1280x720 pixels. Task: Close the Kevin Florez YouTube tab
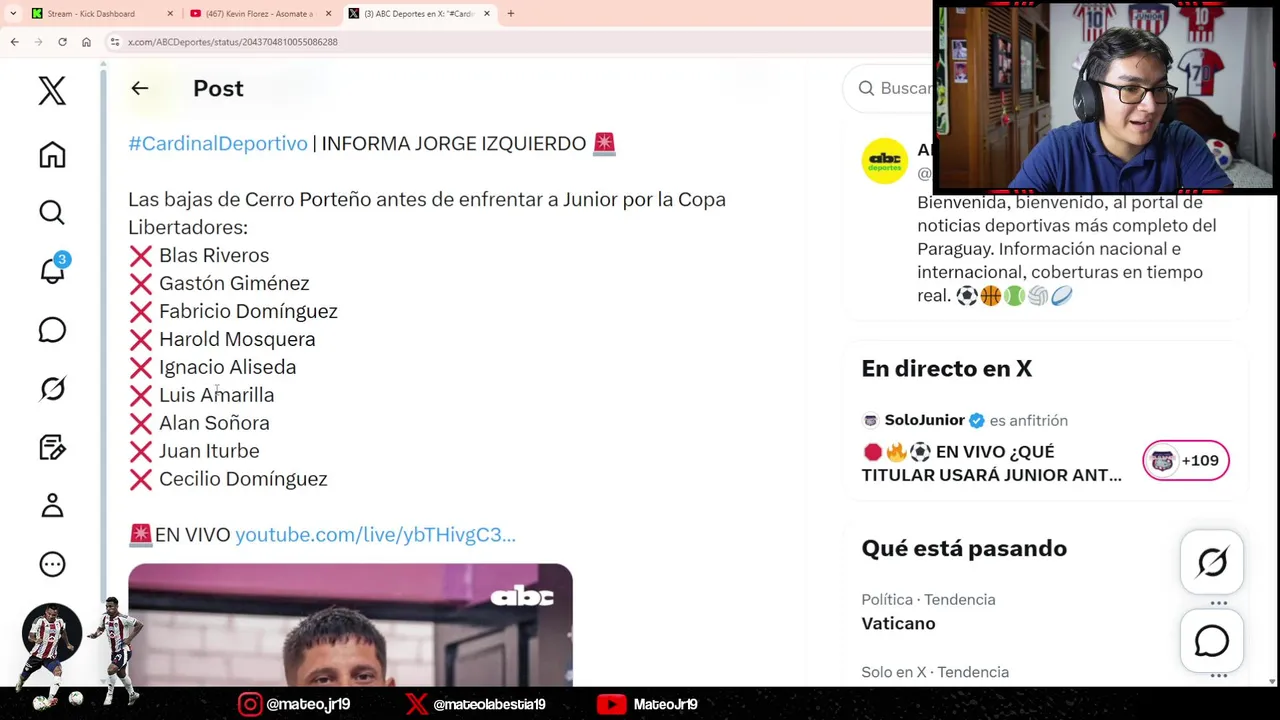click(x=328, y=14)
